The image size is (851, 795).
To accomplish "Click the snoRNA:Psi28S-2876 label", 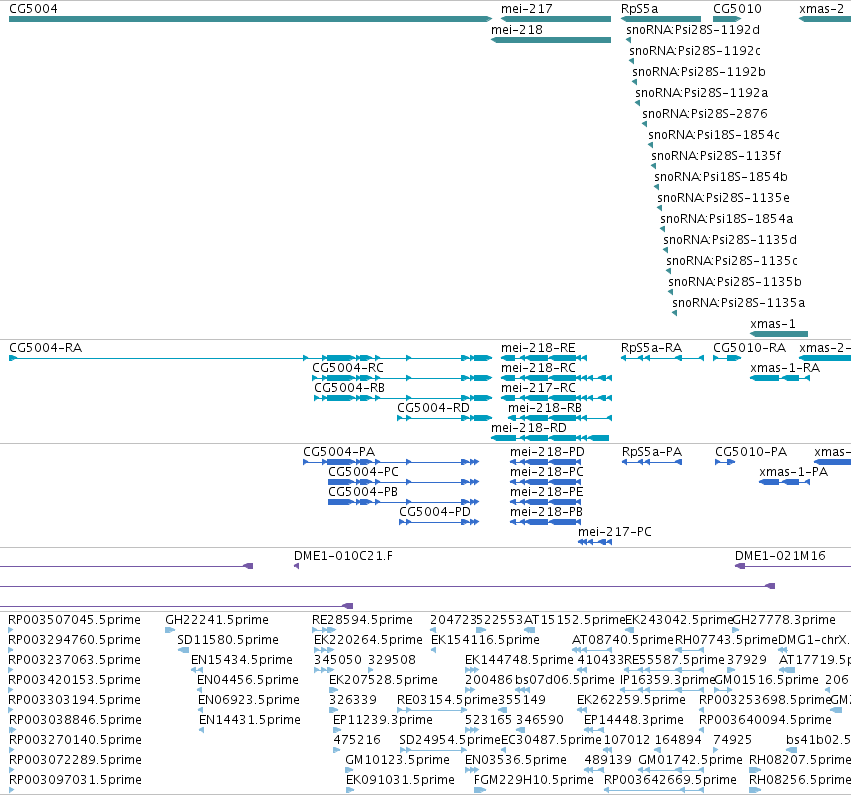I will coord(704,114).
